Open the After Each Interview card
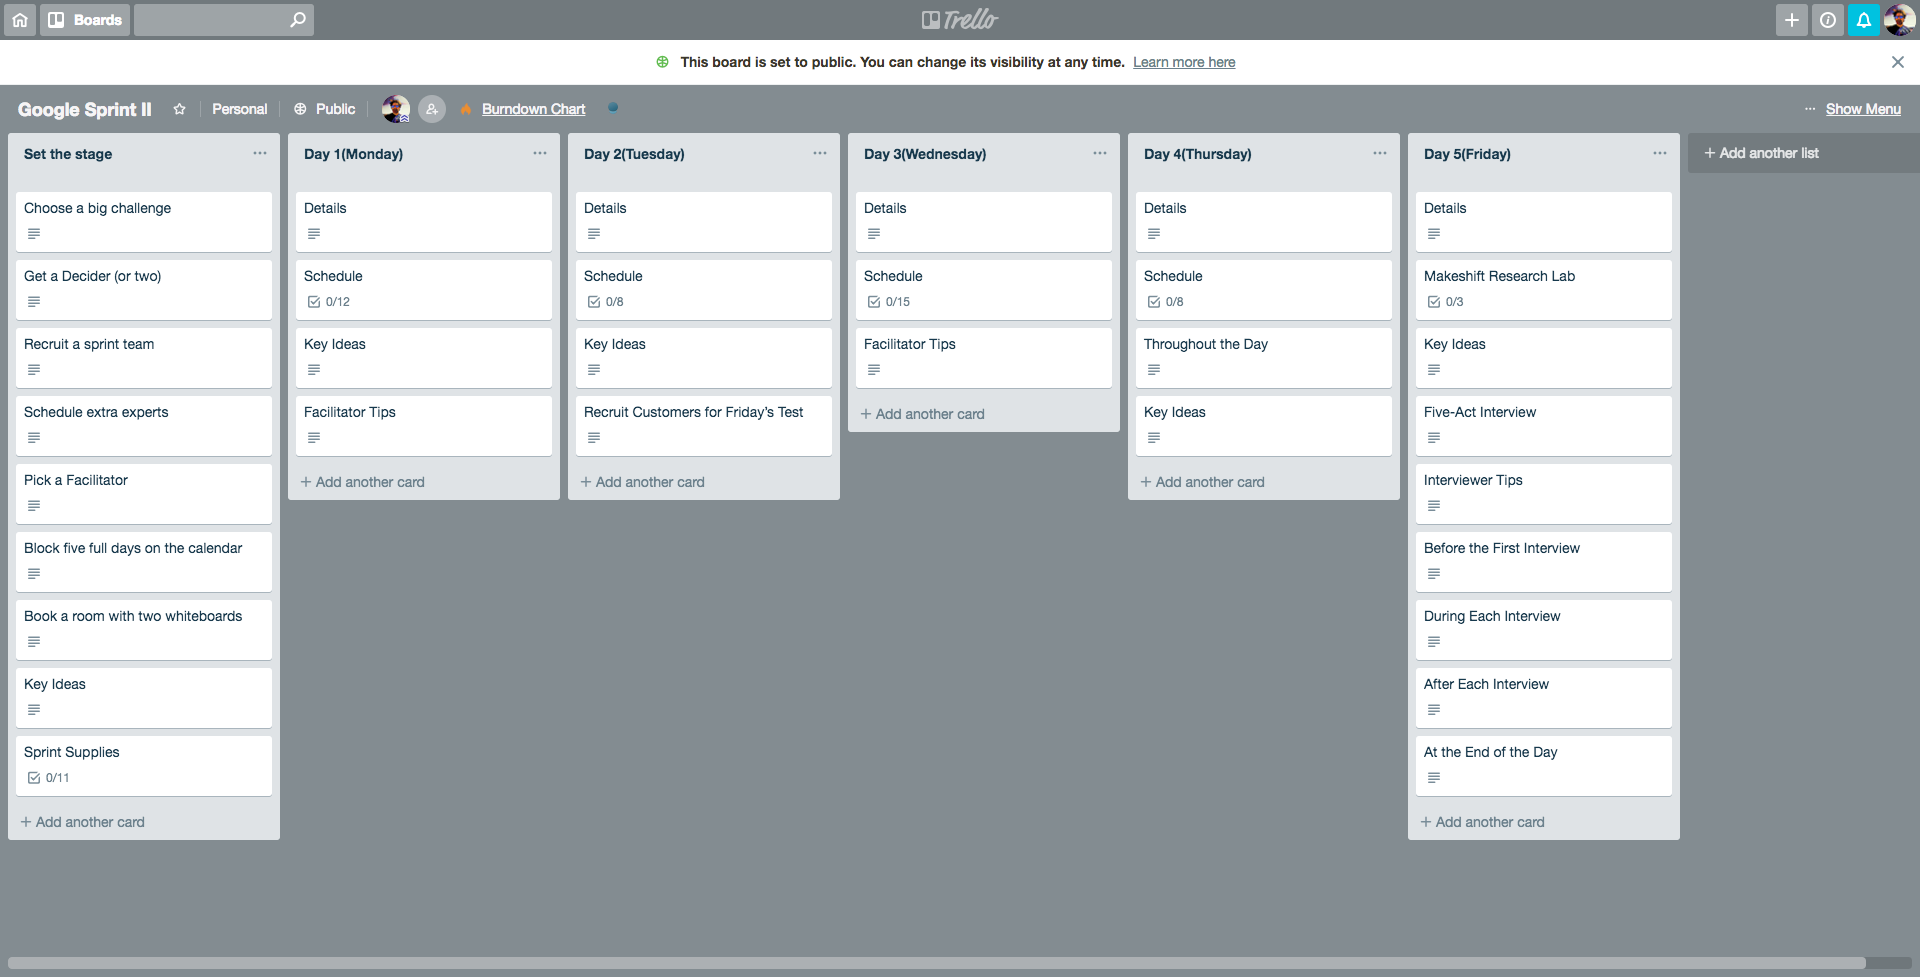 (x=1544, y=697)
